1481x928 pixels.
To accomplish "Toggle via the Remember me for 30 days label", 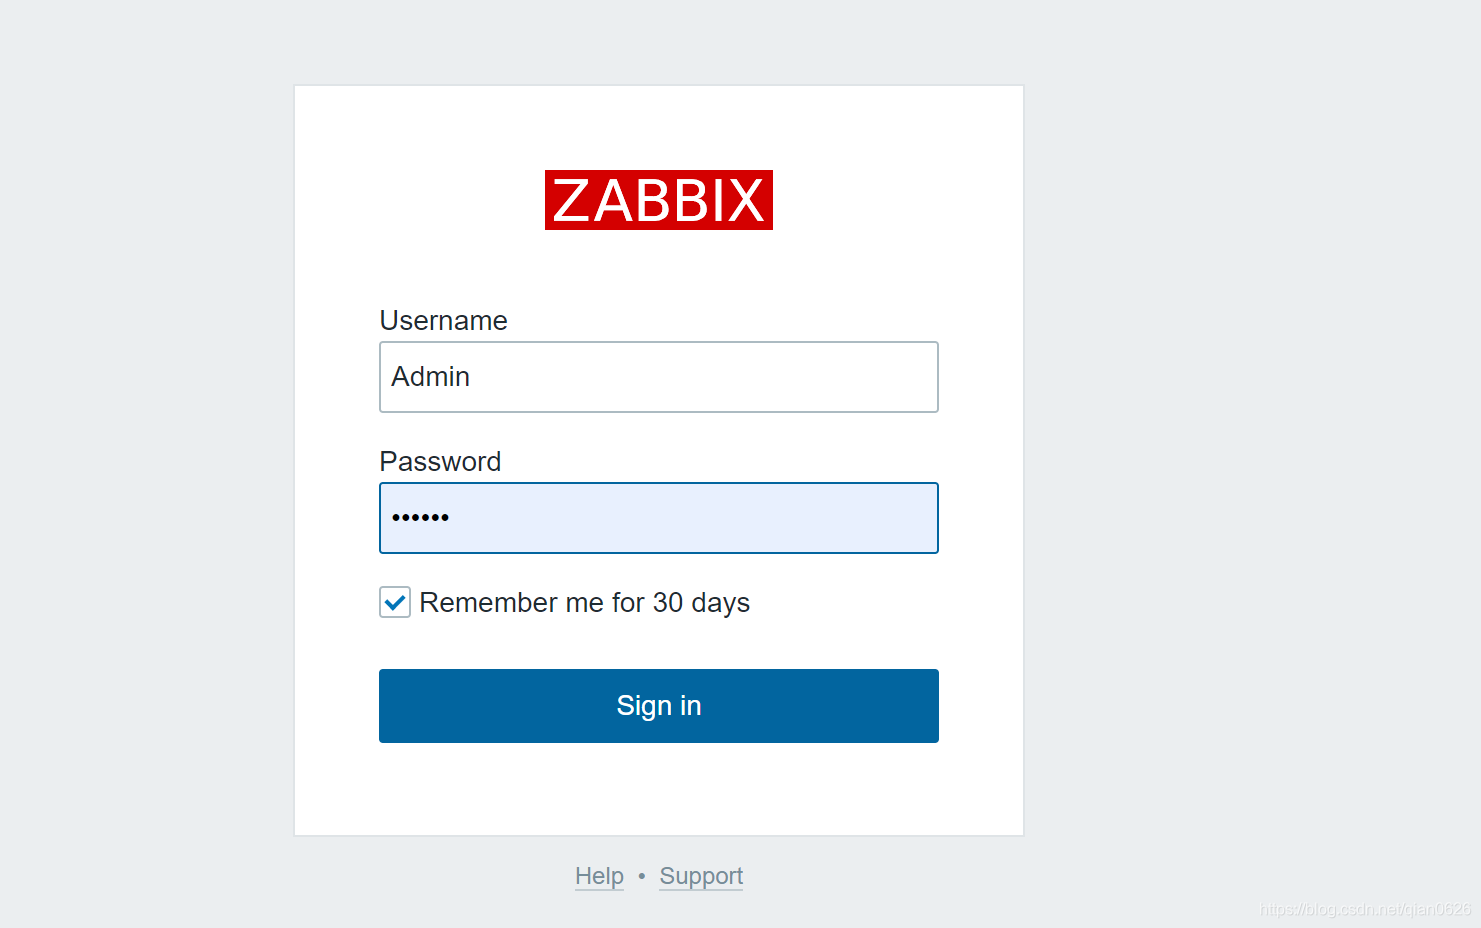I will [x=584, y=603].
